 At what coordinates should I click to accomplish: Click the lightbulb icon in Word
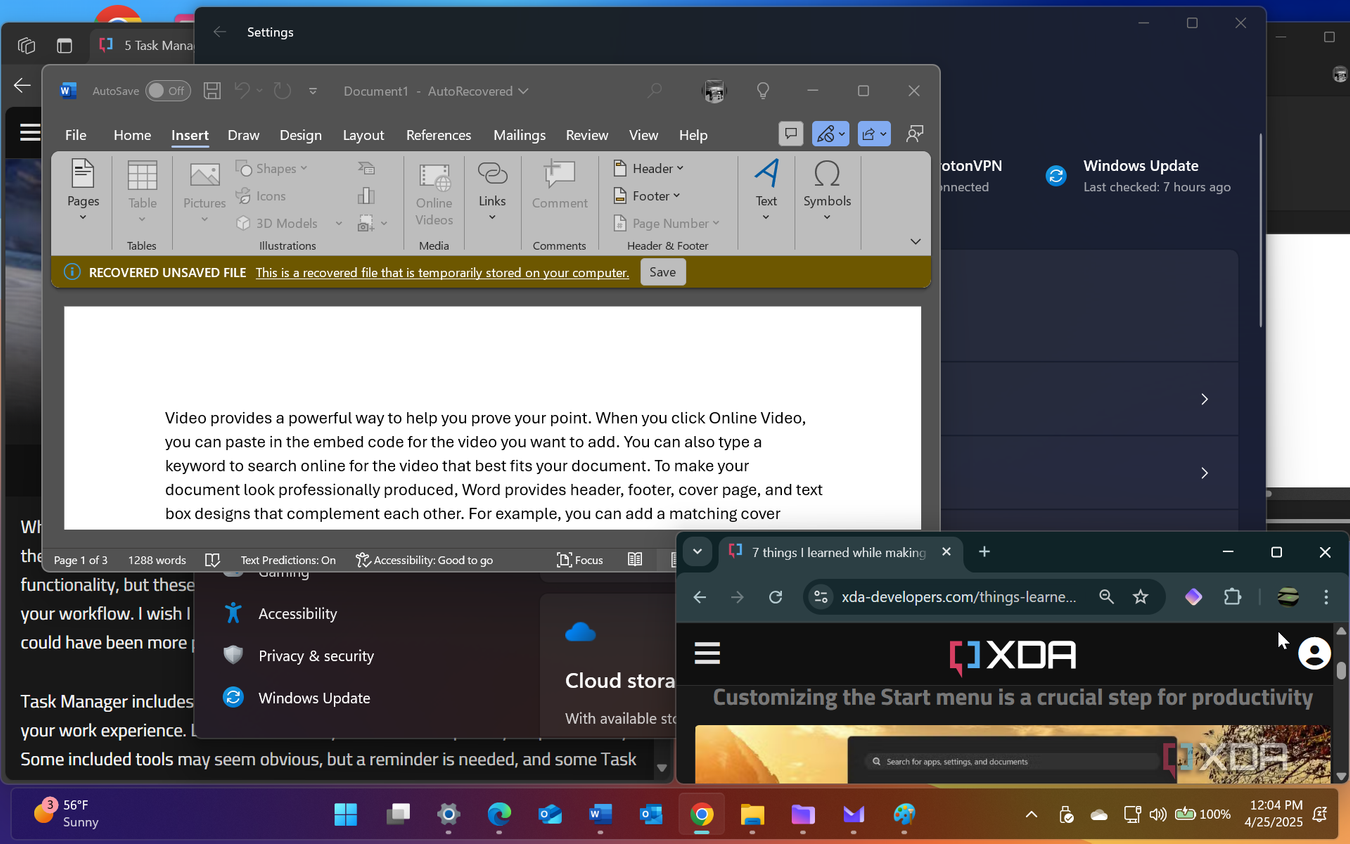763,91
